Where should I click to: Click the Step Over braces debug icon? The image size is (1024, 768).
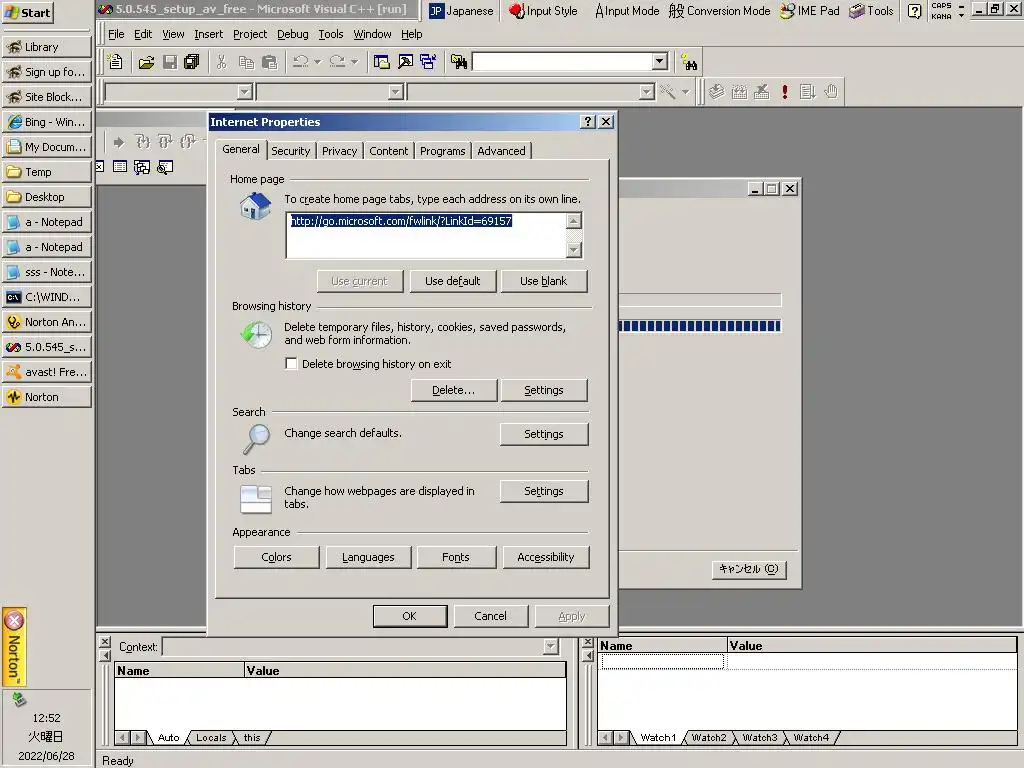tap(165, 142)
